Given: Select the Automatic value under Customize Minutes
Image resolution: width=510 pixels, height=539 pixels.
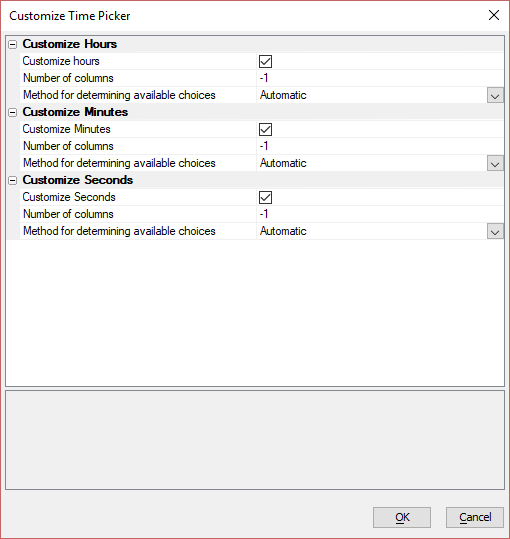Looking at the screenshot, I should (283, 163).
